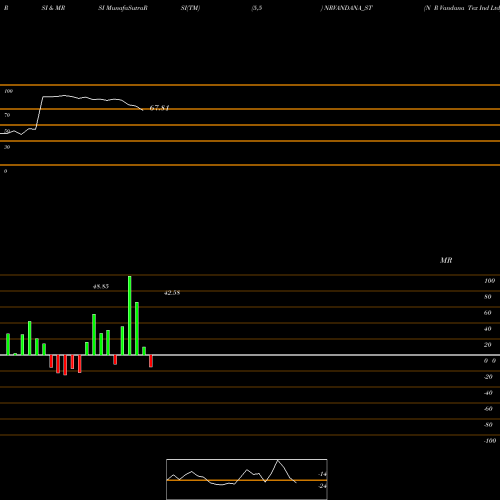Click the MR axis label -100
The height and width of the screenshot is (500, 500).
point(490,441)
